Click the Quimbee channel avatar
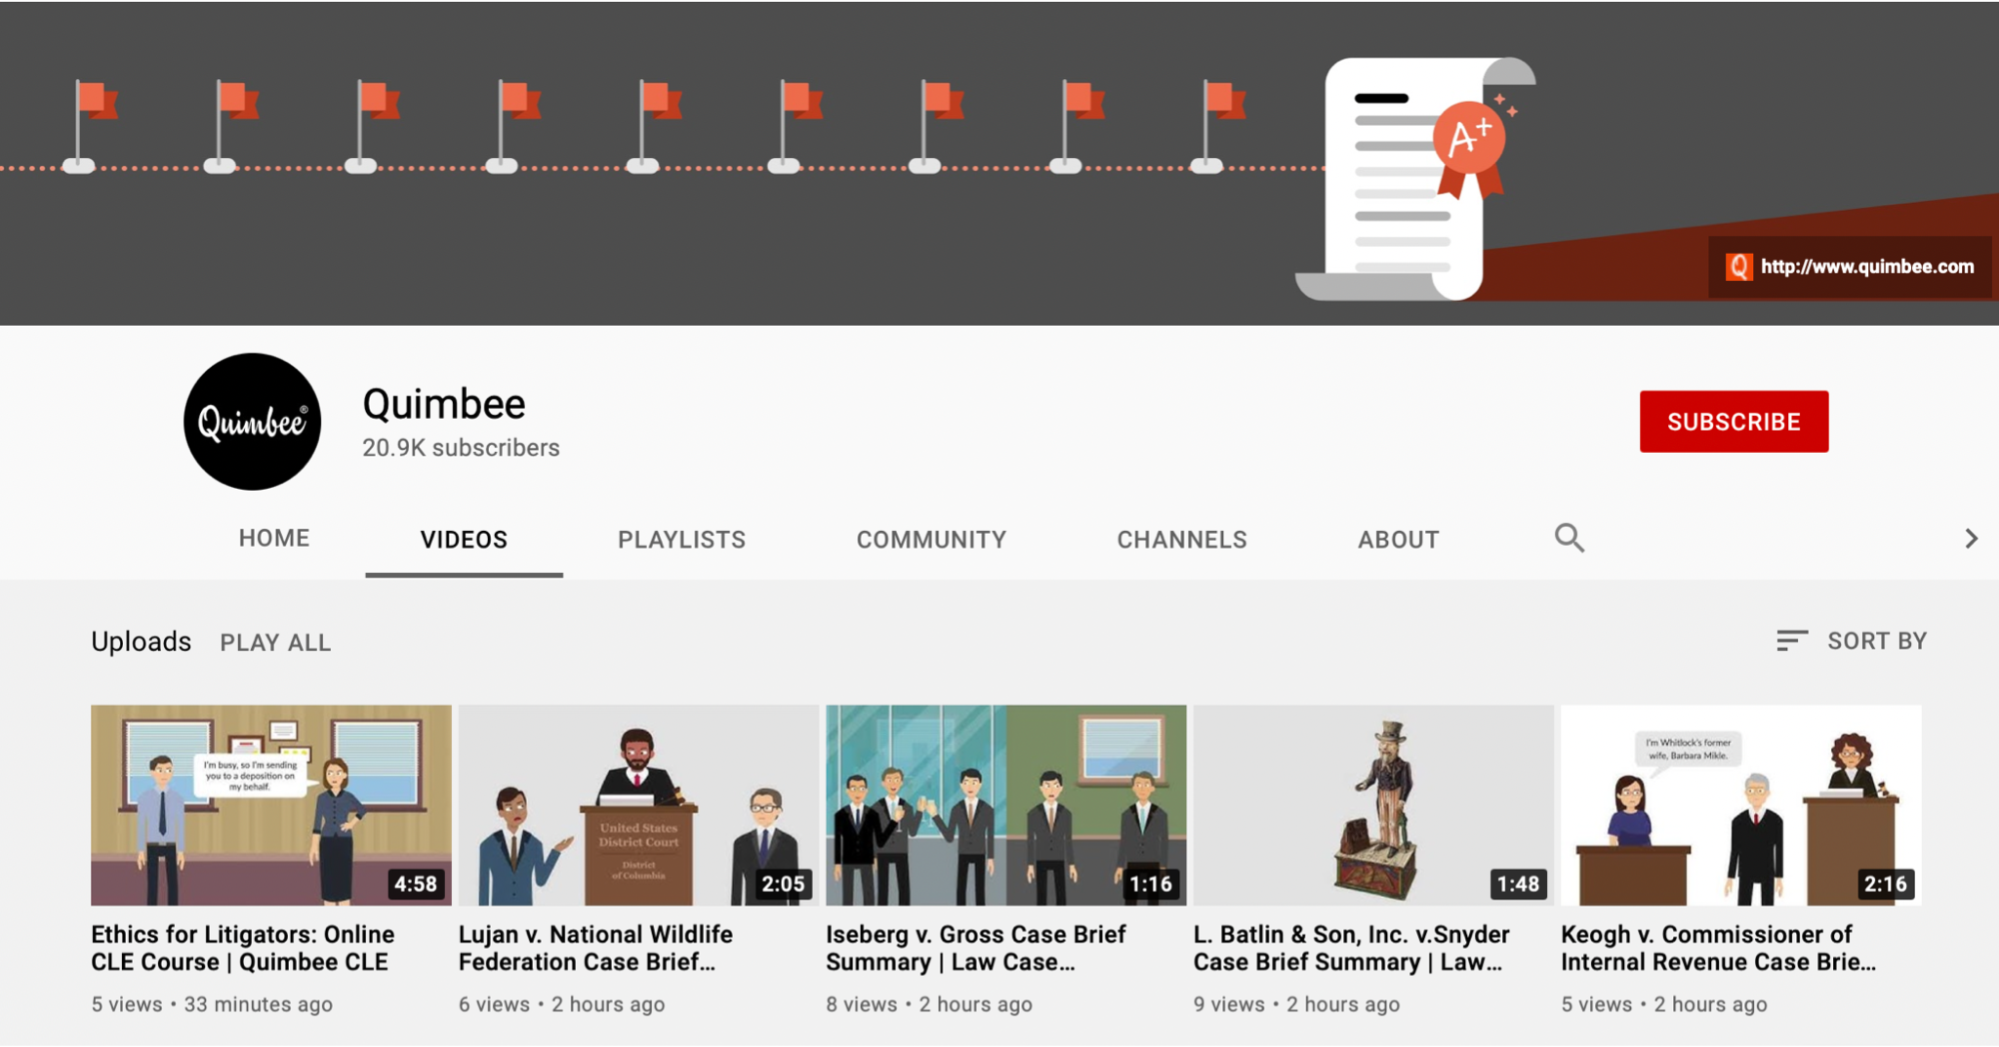Viewport: 1999px width, 1047px height. (251, 421)
